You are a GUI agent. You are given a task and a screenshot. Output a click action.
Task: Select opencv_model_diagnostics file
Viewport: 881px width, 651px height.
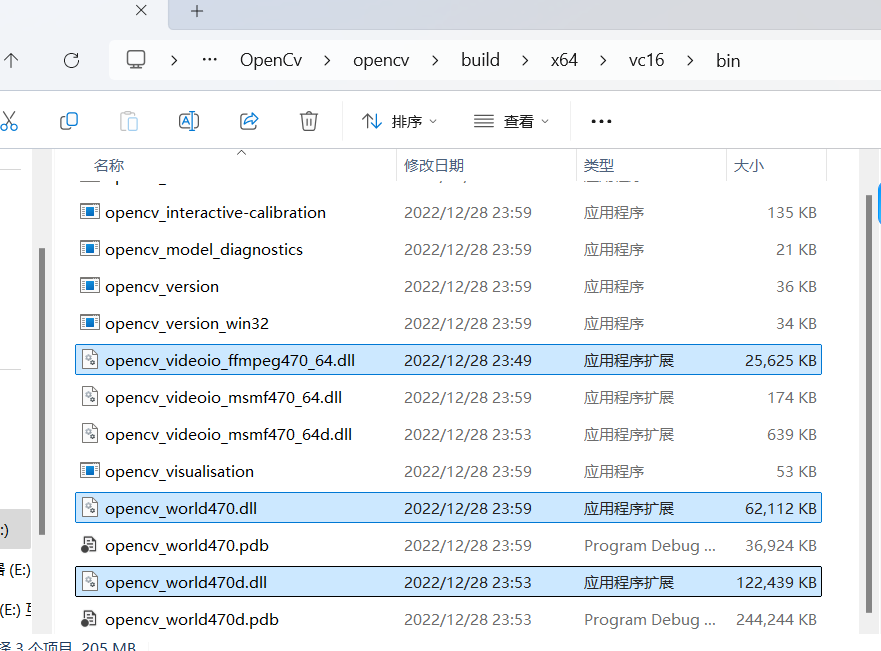448,249
